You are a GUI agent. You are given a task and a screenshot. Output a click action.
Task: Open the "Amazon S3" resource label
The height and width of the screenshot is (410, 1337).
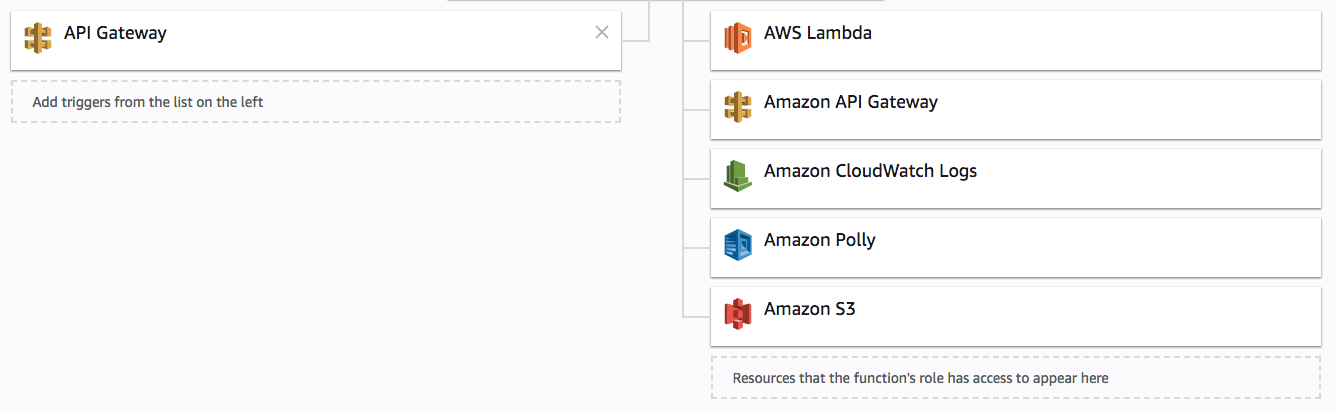(x=809, y=309)
